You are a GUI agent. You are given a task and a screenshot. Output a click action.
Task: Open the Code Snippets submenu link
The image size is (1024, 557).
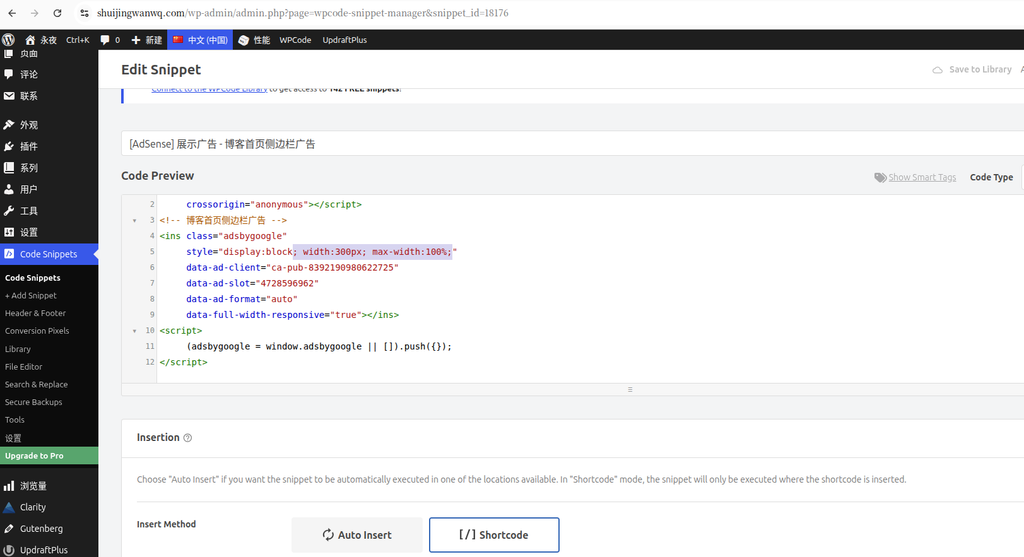33,278
